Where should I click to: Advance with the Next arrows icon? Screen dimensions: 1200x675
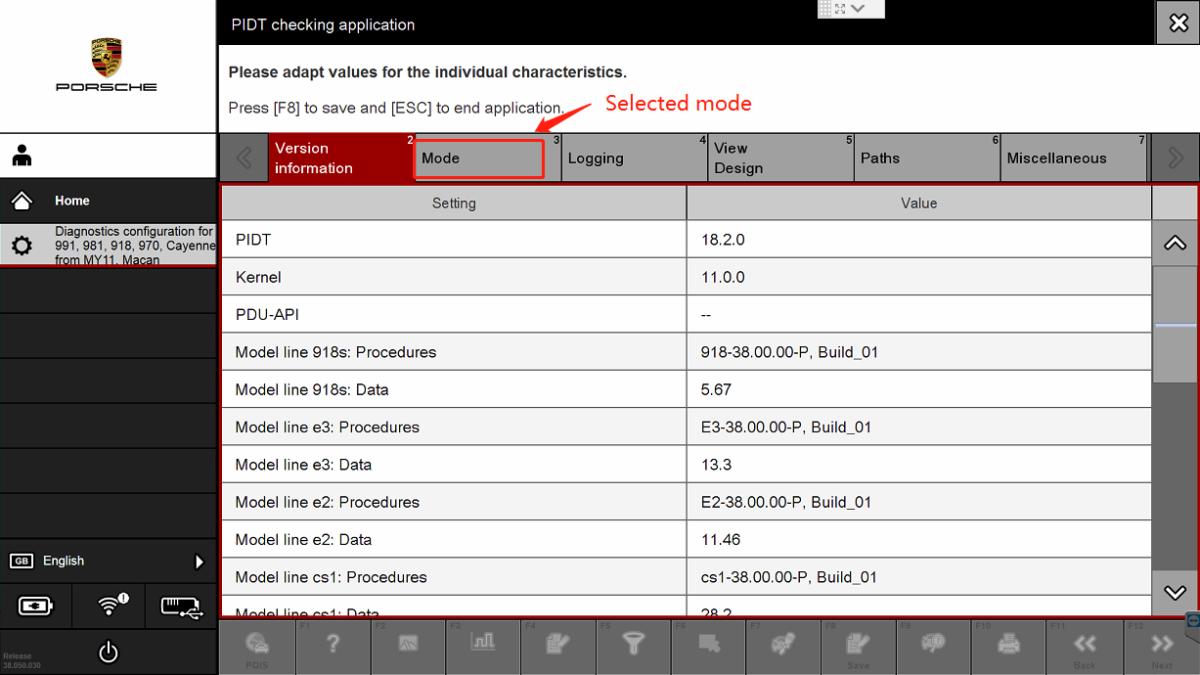point(1160,645)
